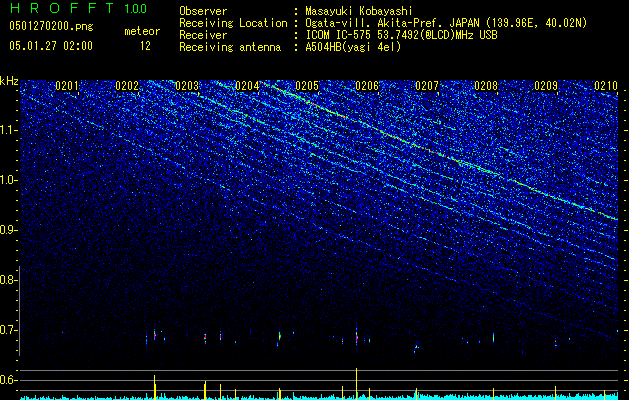Click the 0.9 kHz axis label
The width and height of the screenshot is (629, 400).
coord(9,230)
